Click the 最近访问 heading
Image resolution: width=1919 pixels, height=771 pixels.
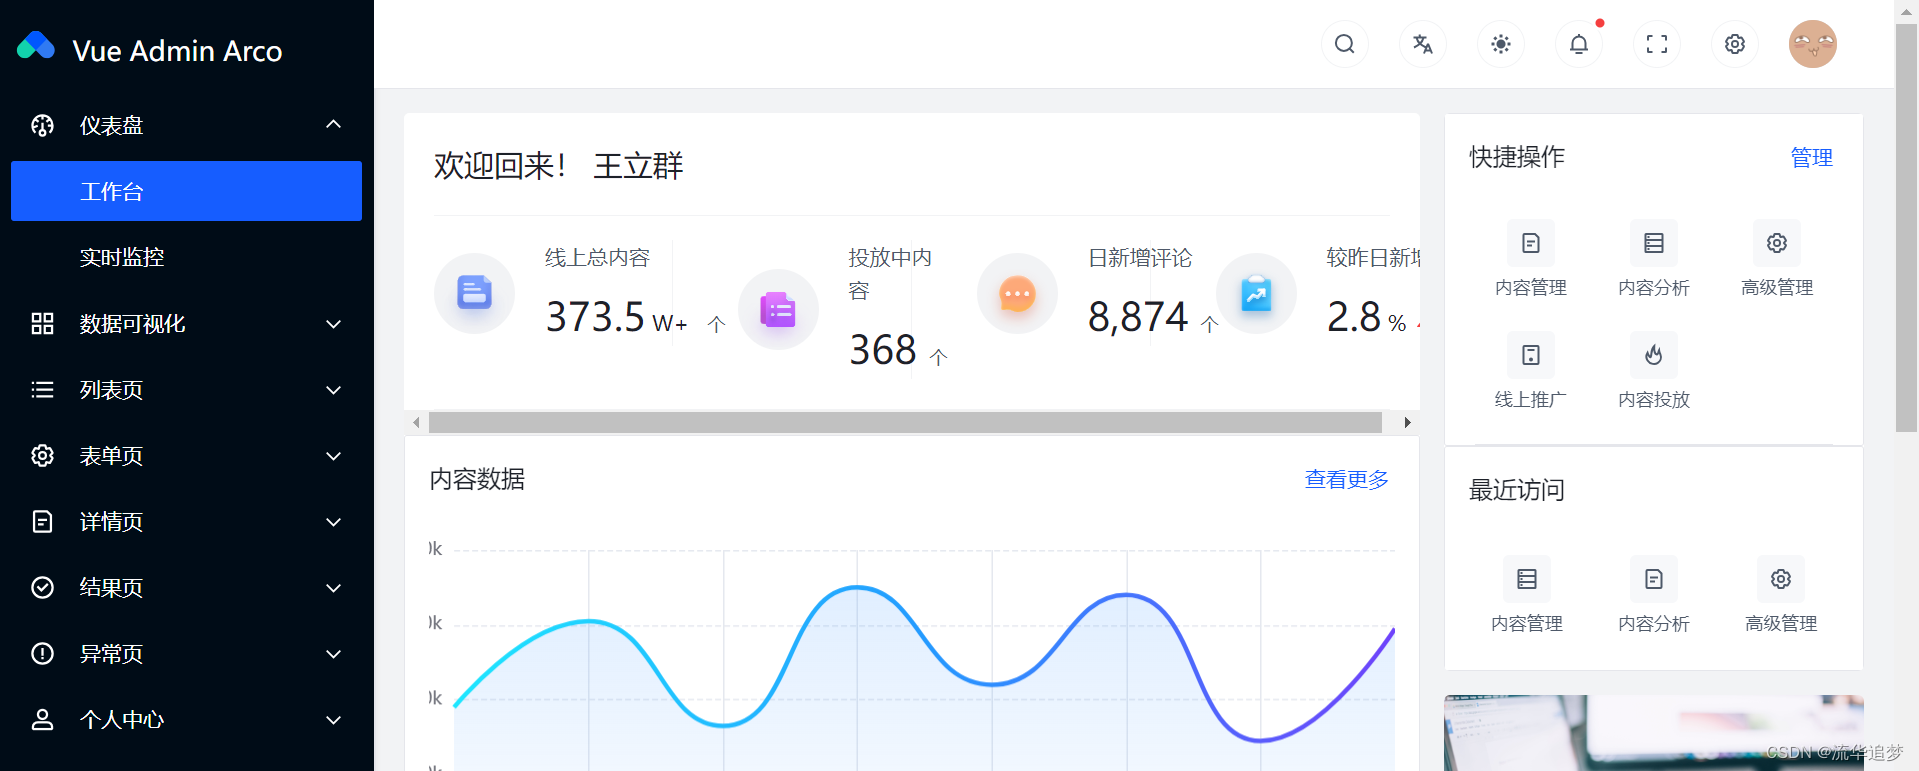1516,490
